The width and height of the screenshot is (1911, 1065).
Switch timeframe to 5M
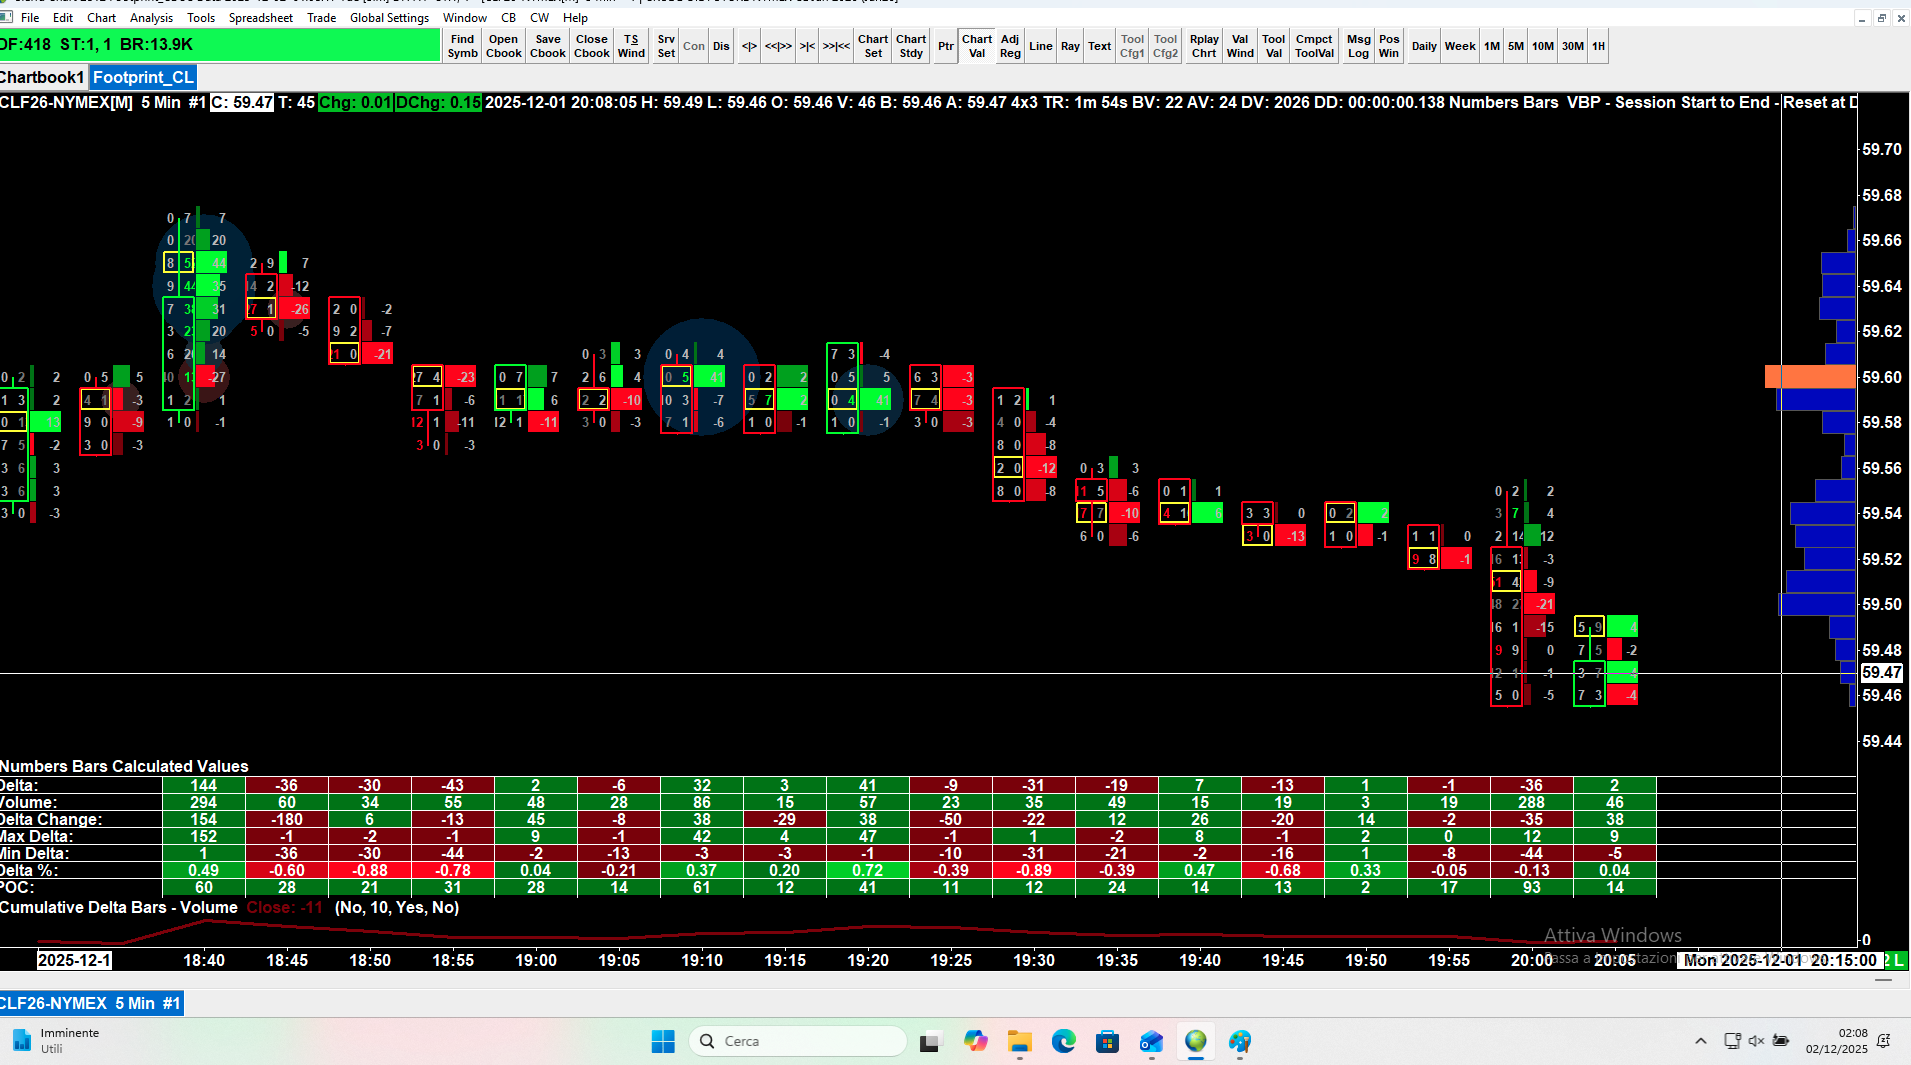pyautogui.click(x=1516, y=46)
